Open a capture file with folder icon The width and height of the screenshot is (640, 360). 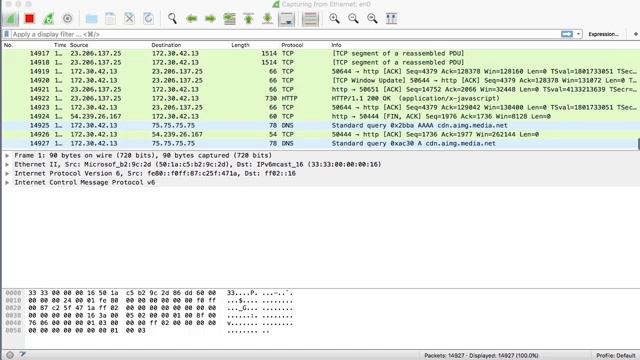coord(91,18)
